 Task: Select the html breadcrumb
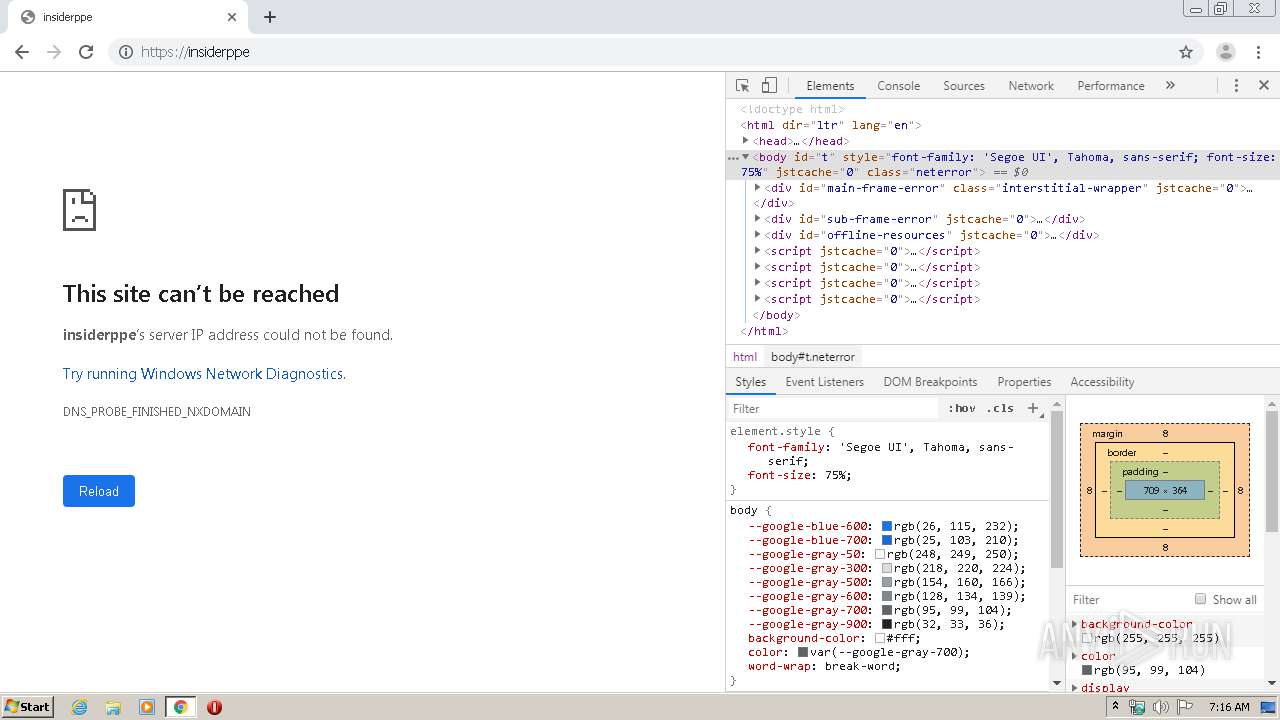click(x=745, y=357)
